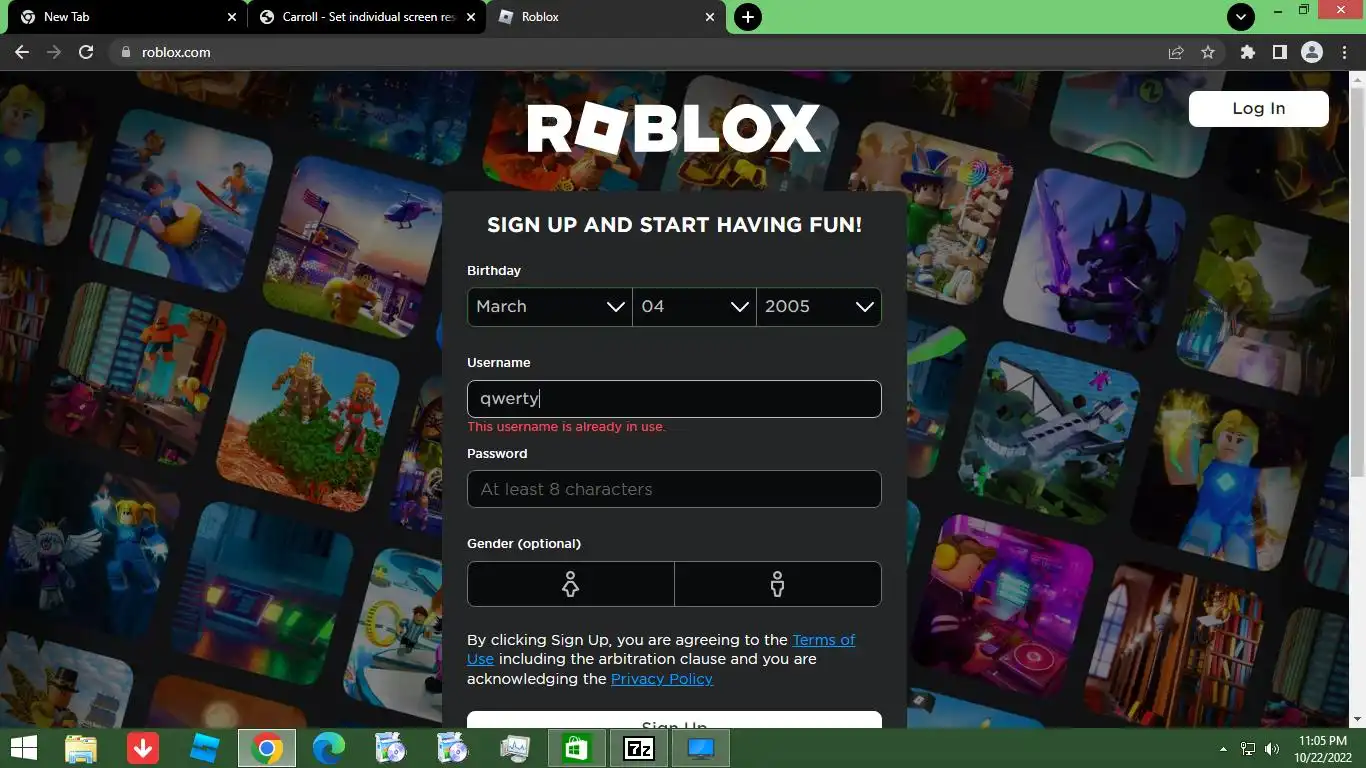Close the Carroll tab
The width and height of the screenshot is (1366, 768).
point(470,17)
